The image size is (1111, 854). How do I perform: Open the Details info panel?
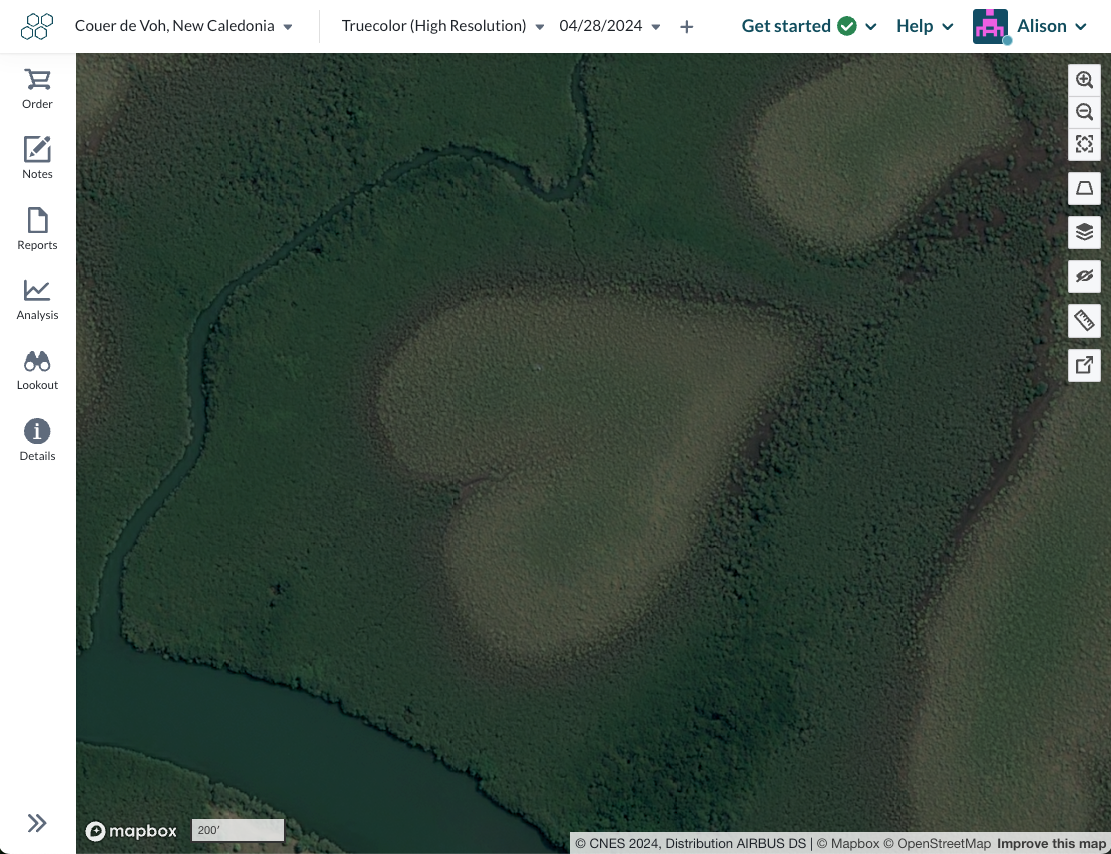click(37, 439)
